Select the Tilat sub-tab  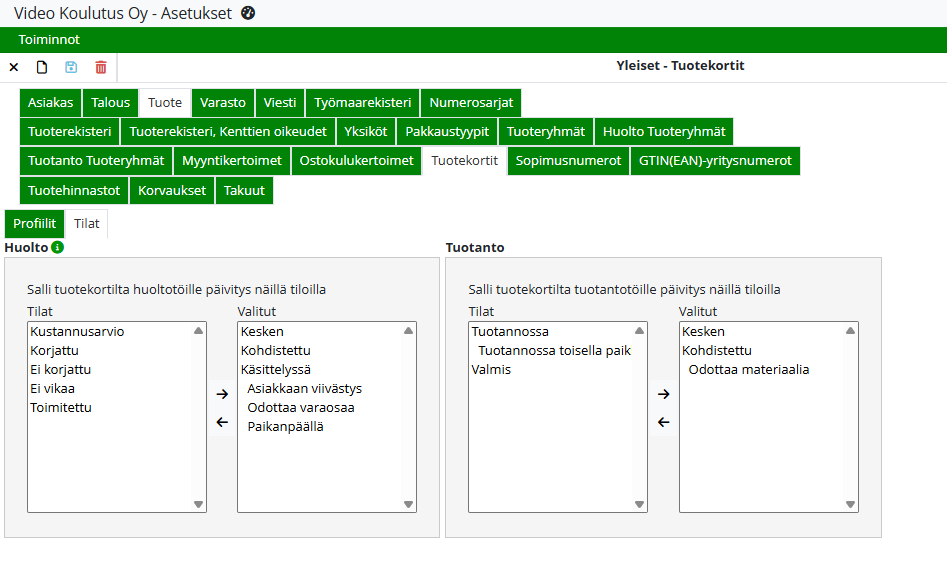[86, 224]
